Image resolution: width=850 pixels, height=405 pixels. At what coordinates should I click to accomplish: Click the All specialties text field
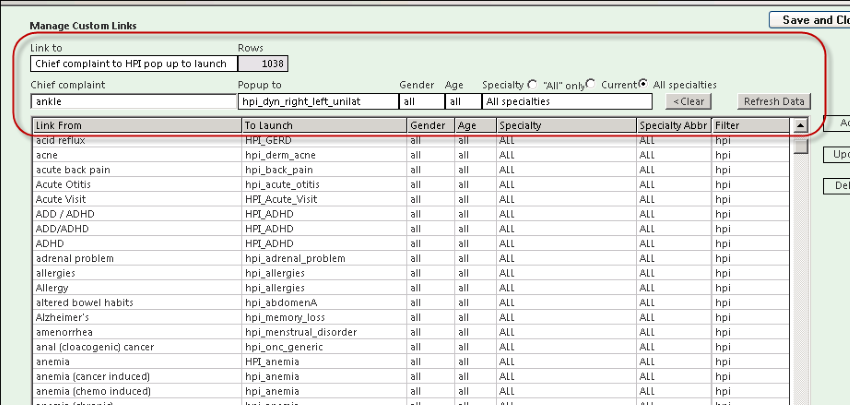click(x=567, y=101)
